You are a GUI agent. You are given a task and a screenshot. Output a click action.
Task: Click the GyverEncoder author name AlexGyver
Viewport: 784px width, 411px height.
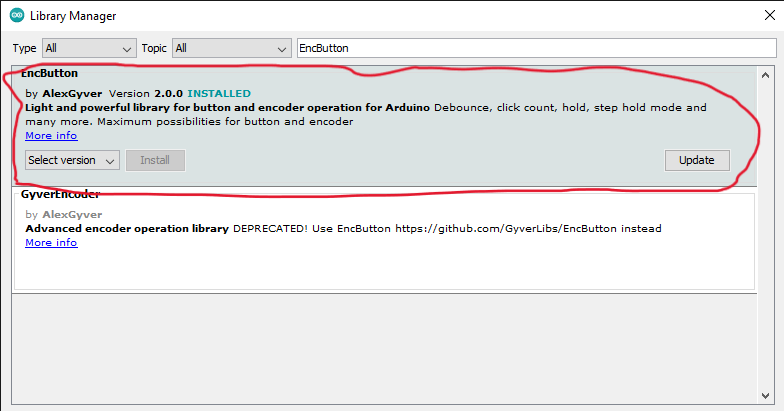point(72,214)
